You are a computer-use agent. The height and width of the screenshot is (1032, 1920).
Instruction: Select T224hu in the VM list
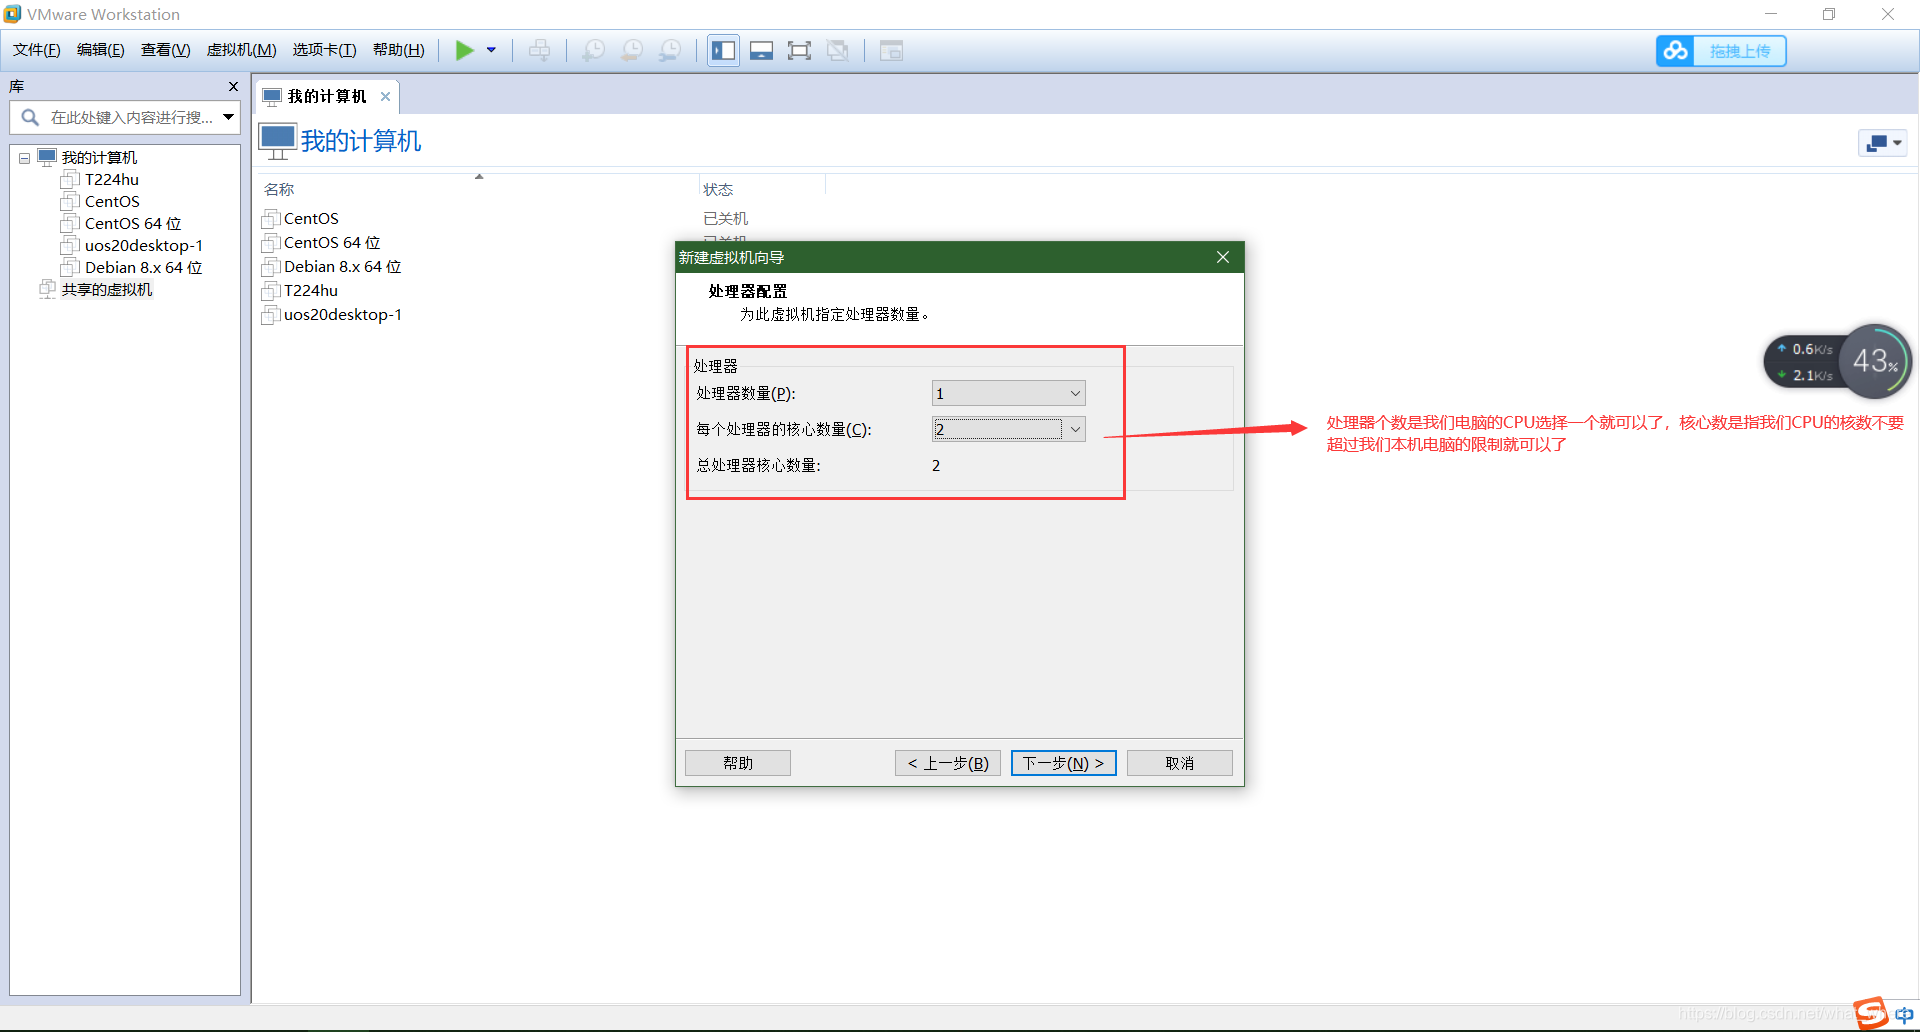coord(311,291)
